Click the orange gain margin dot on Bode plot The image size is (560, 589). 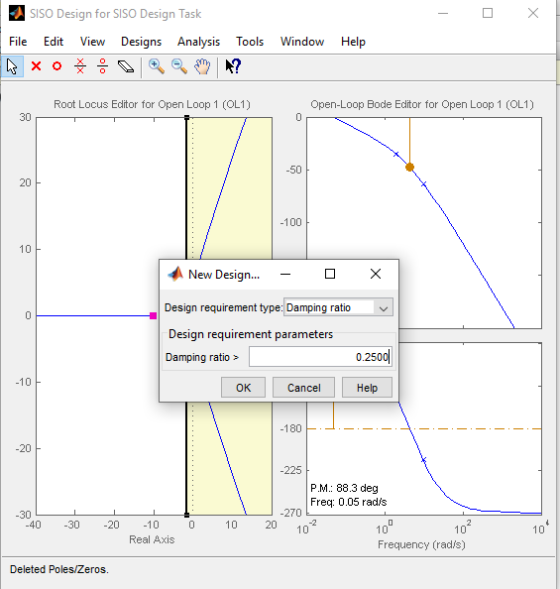410,167
